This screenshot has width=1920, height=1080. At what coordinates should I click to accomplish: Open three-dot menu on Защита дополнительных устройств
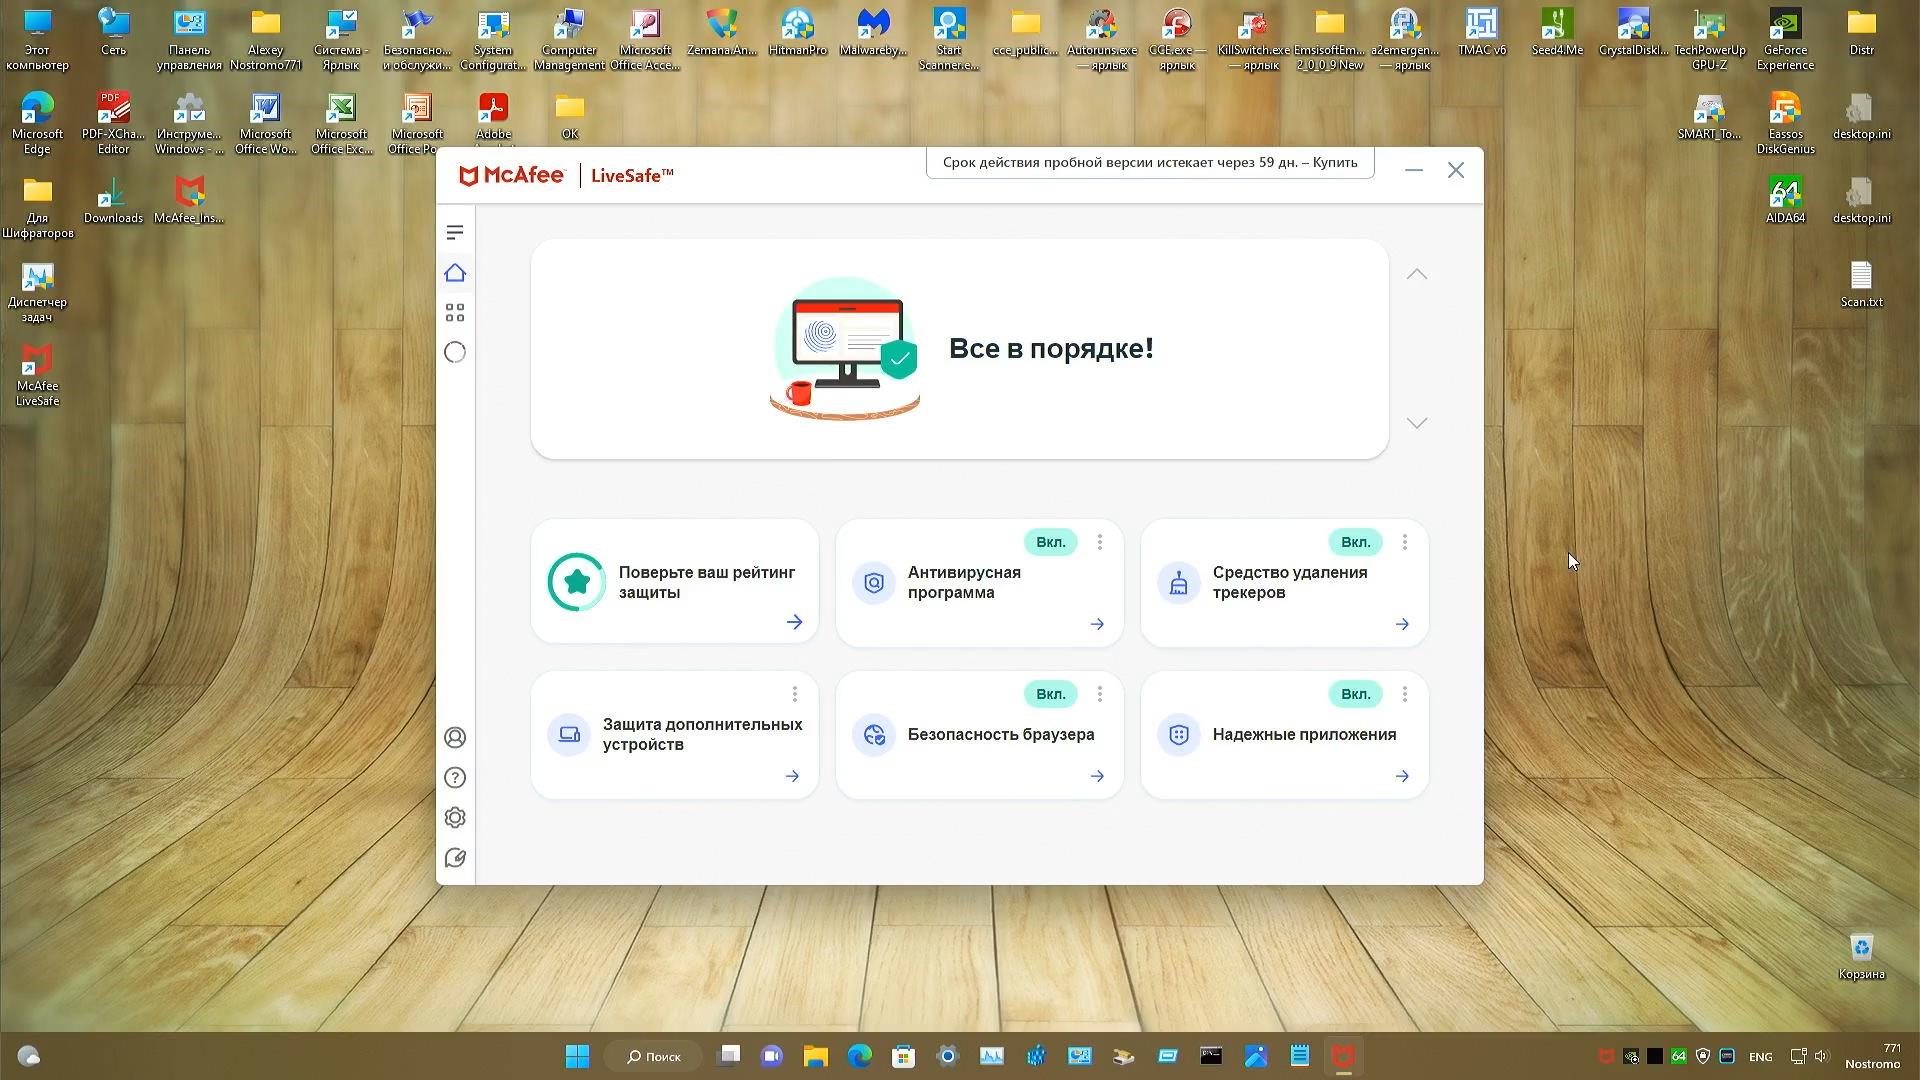click(x=795, y=694)
